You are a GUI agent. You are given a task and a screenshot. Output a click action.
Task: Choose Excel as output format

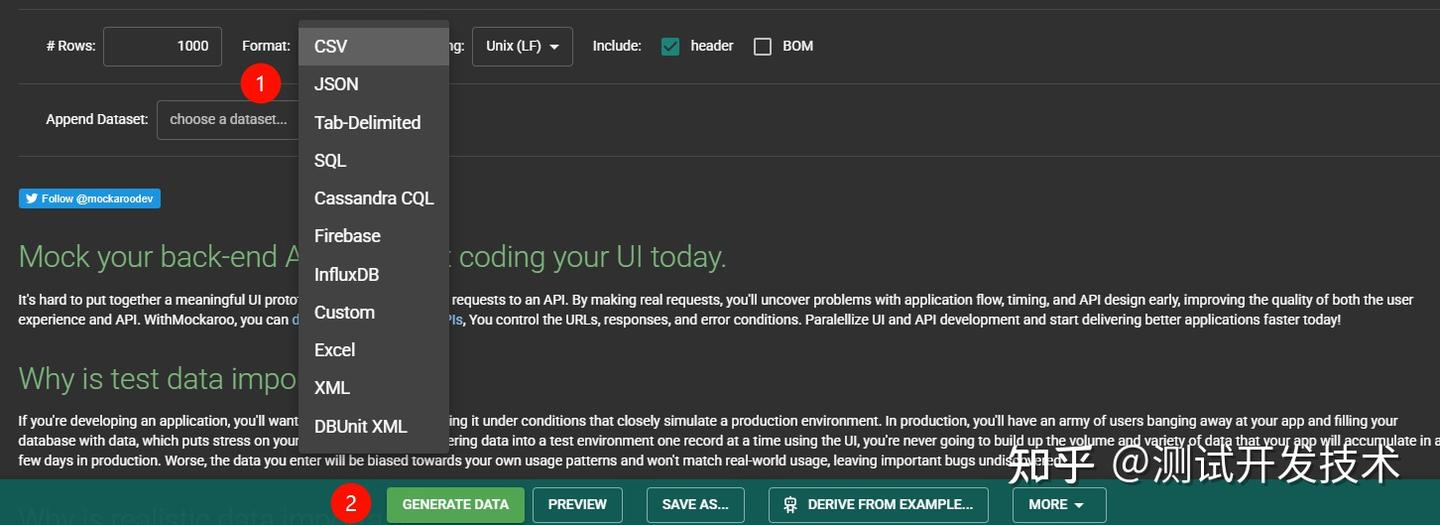[x=334, y=350]
